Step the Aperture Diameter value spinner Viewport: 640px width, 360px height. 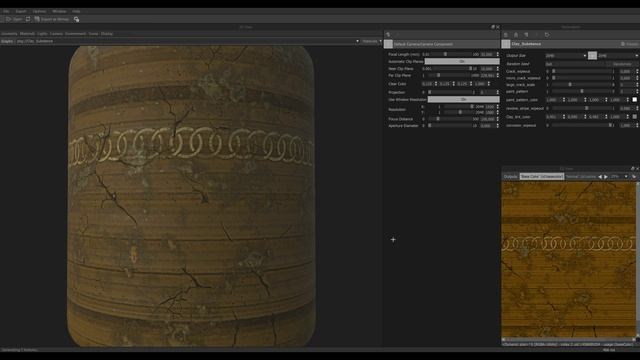tap(497, 126)
